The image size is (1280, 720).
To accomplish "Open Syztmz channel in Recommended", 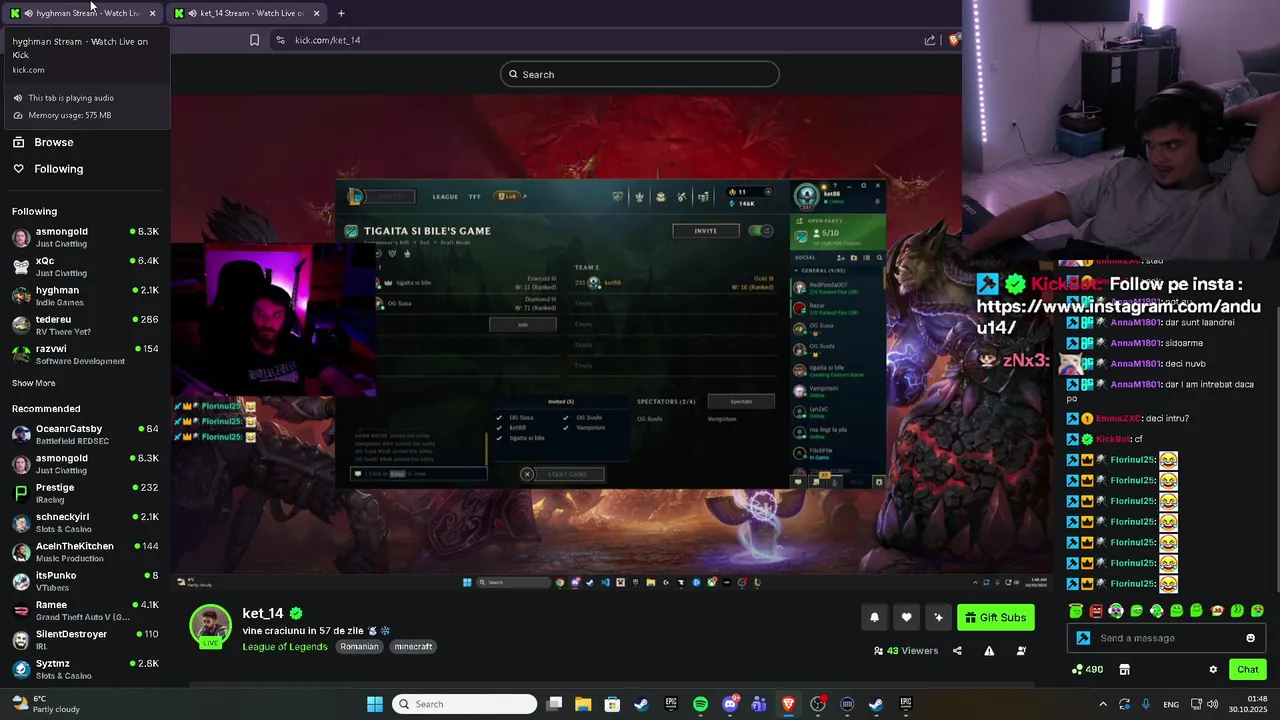I will pos(85,669).
